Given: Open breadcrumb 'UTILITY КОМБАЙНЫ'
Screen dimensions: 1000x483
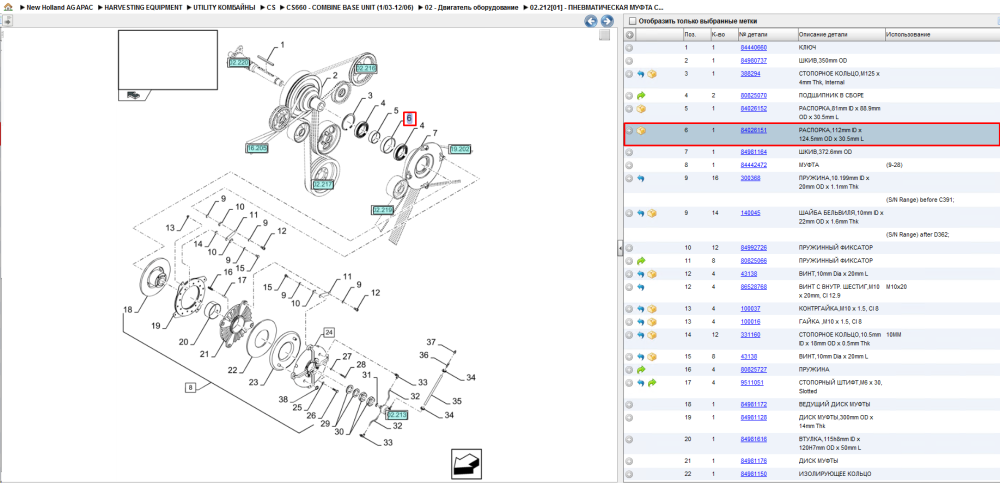Looking at the screenshot, I should coord(224,7).
